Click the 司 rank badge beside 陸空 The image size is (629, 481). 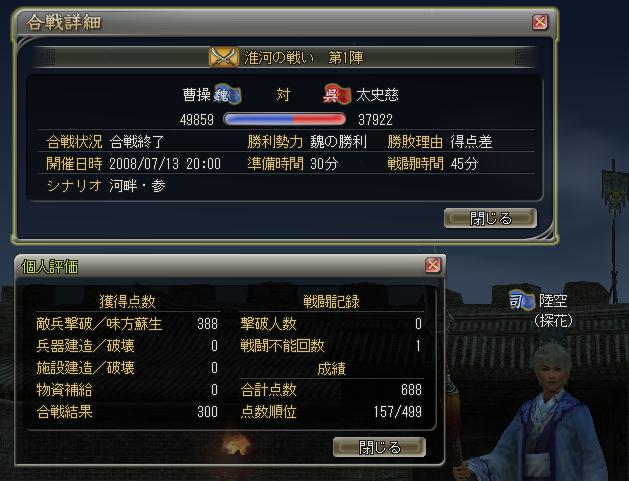521,300
